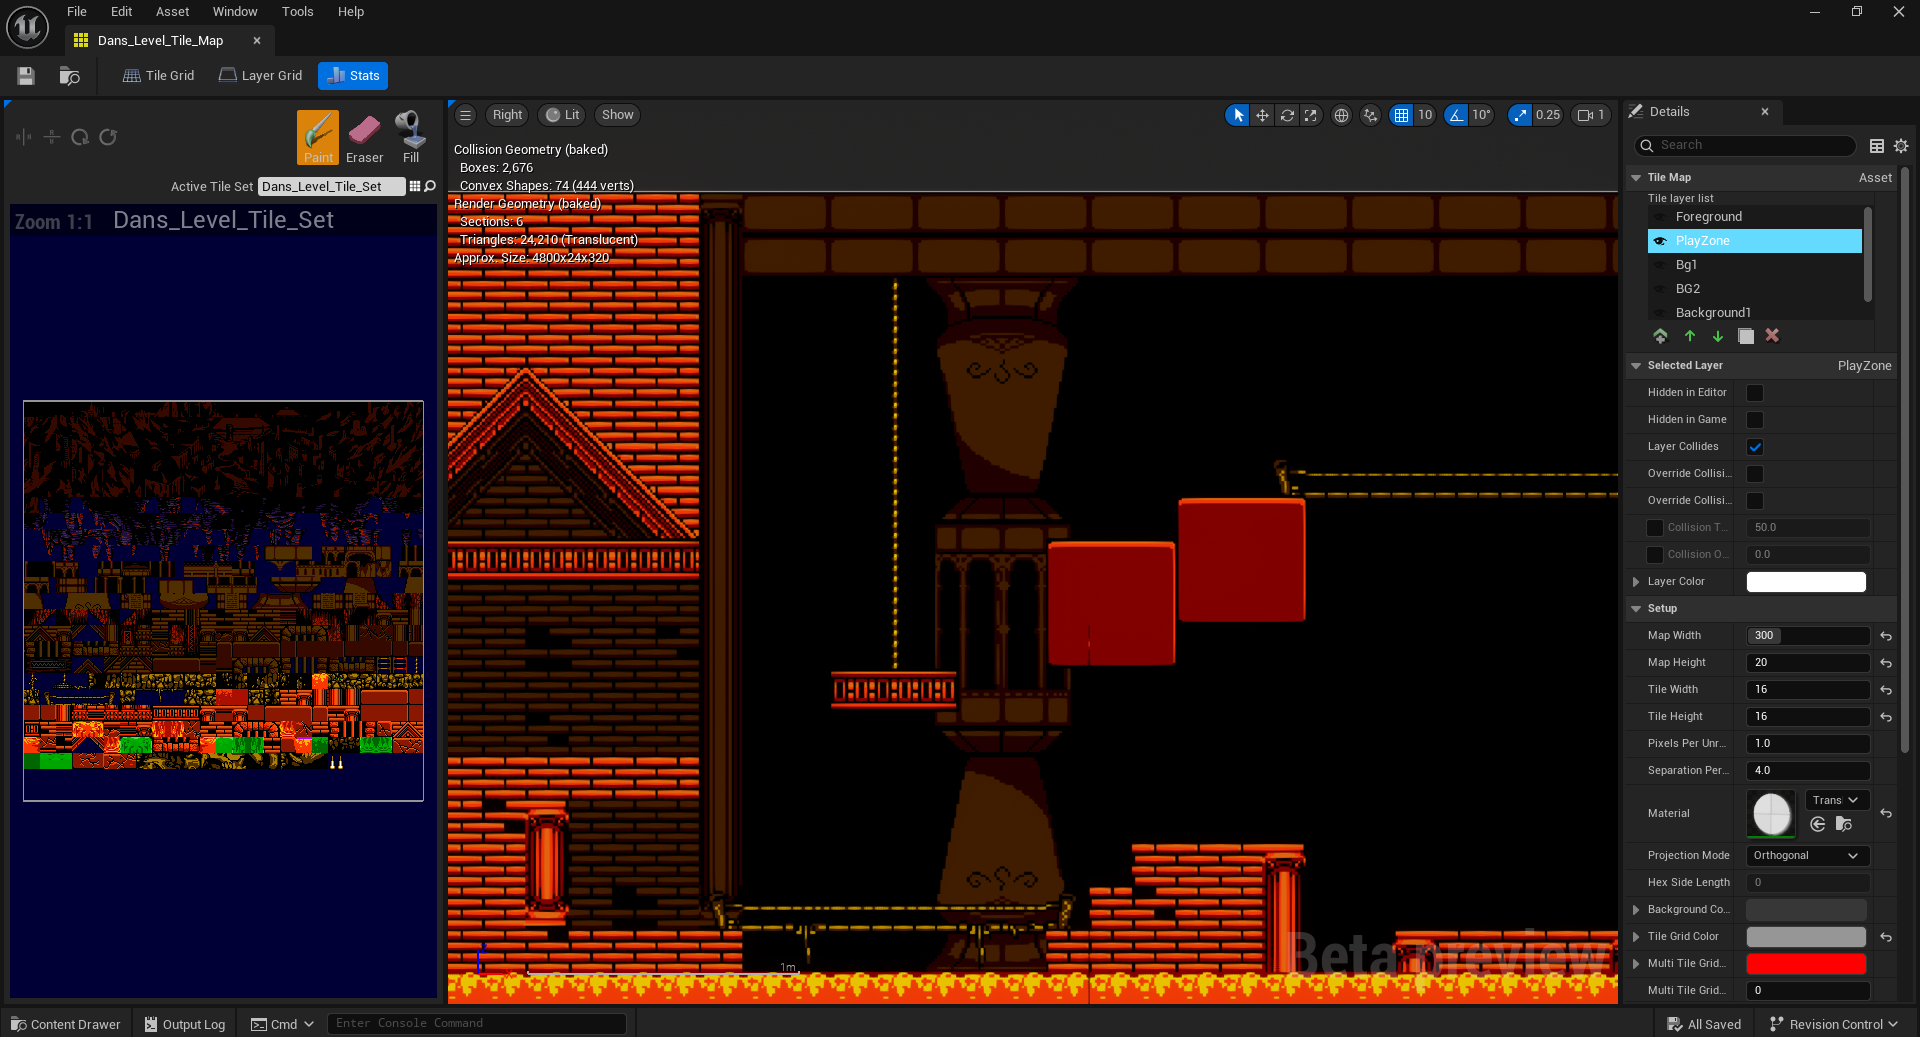
Task: Open Revision Control dropdown
Action: point(1833,1024)
